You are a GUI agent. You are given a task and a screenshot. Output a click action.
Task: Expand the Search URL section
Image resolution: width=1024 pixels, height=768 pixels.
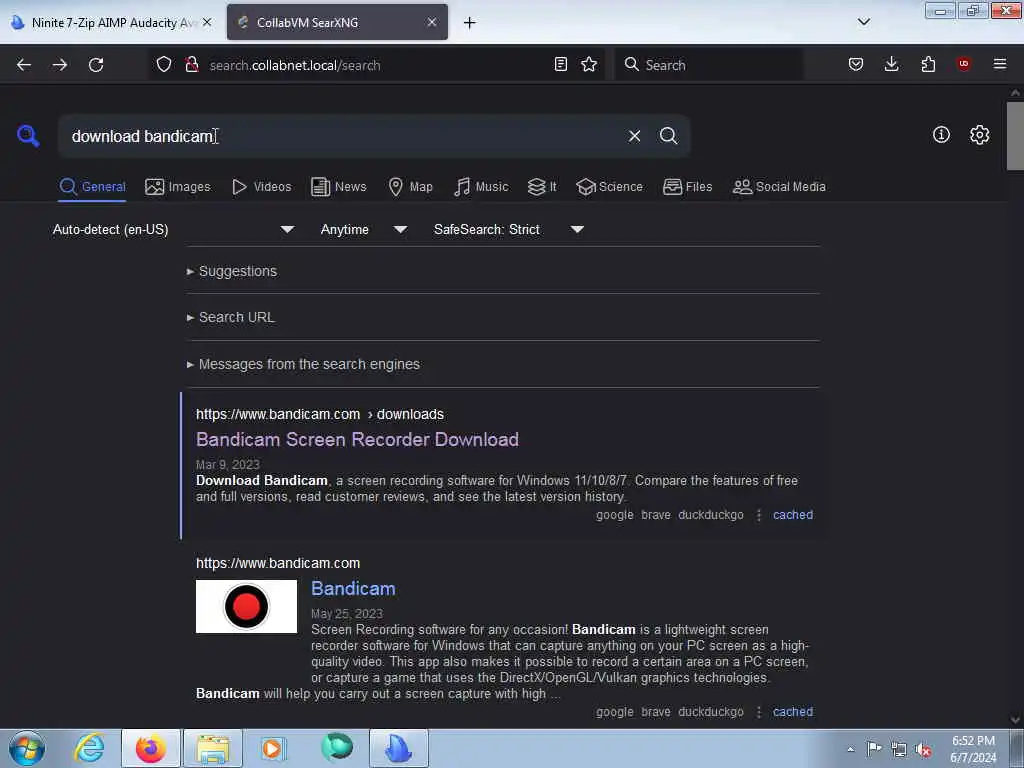pyautogui.click(x=231, y=317)
